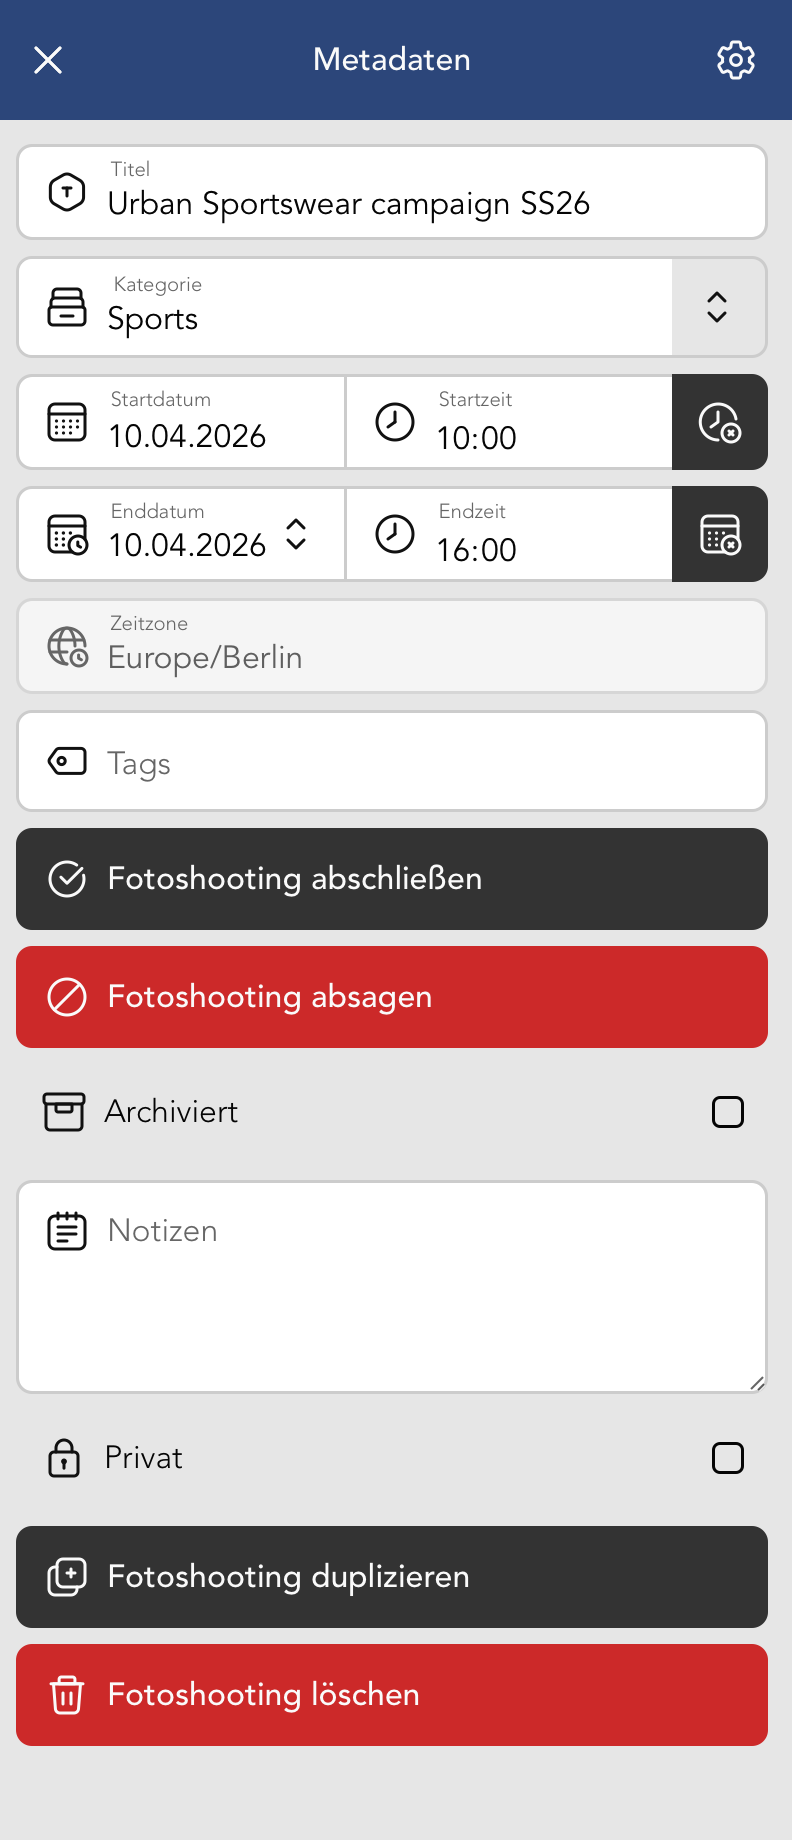
Task: Clear start time with clock-remove icon
Action: click(x=719, y=422)
